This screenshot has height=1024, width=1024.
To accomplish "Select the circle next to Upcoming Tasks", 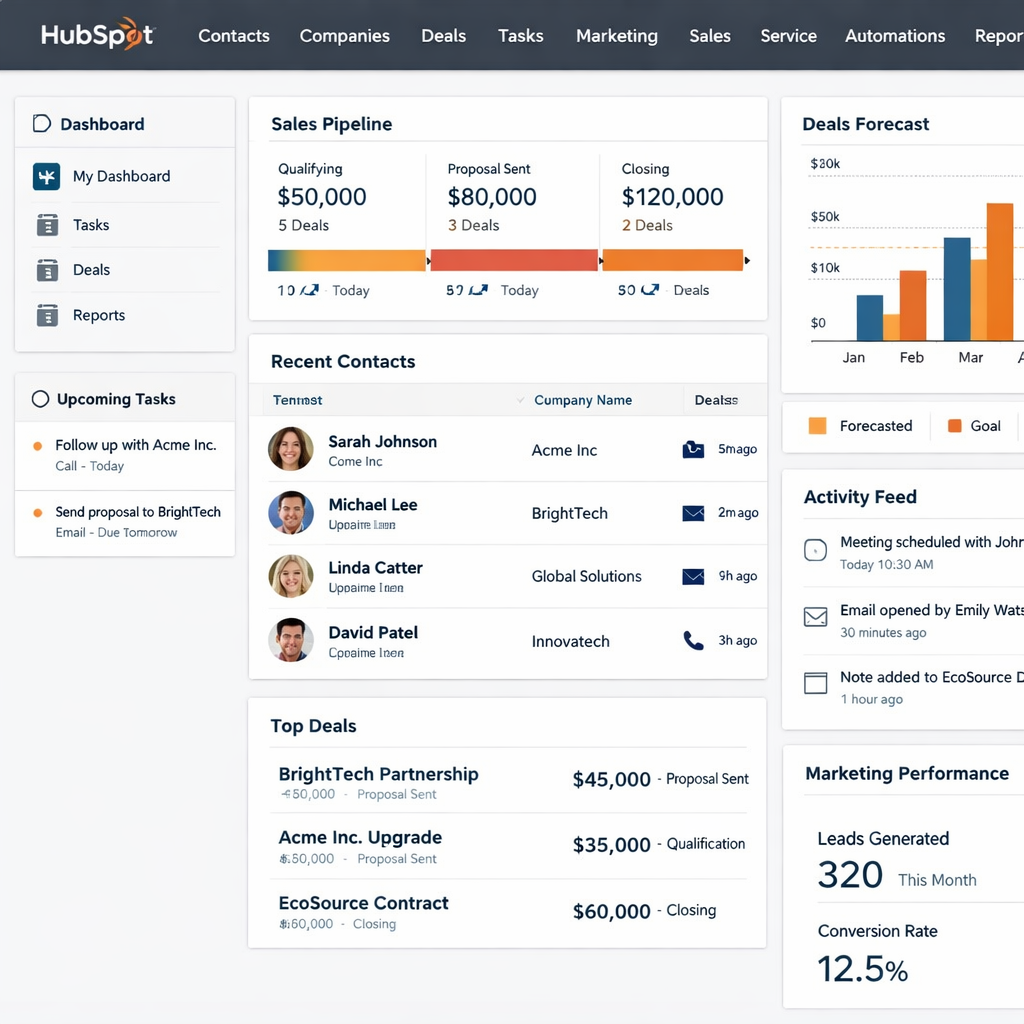I will click(40, 399).
